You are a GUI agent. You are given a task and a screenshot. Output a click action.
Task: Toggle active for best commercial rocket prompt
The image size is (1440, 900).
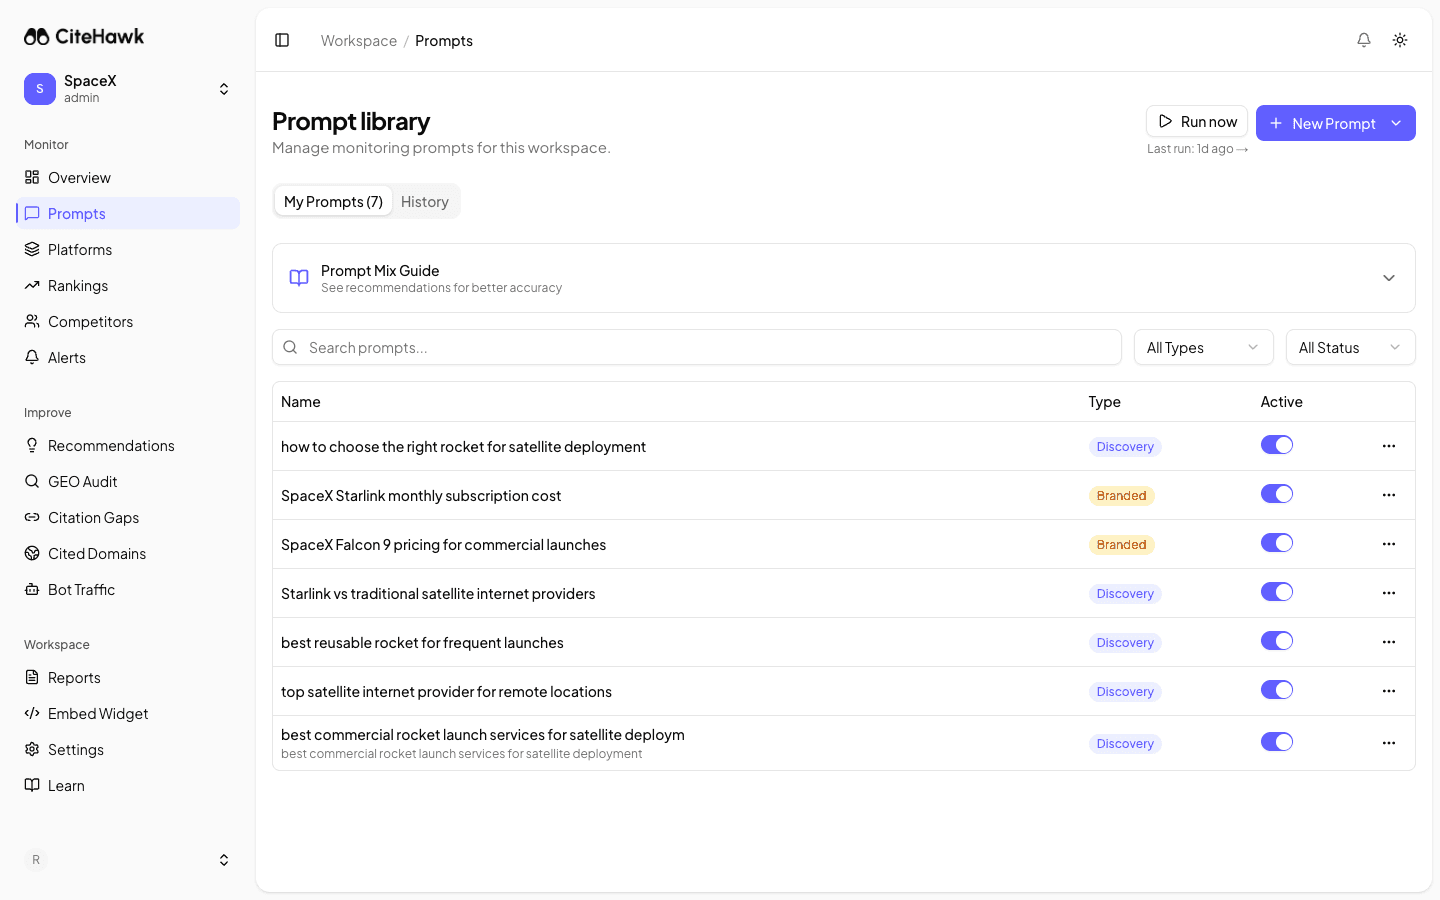(x=1277, y=742)
